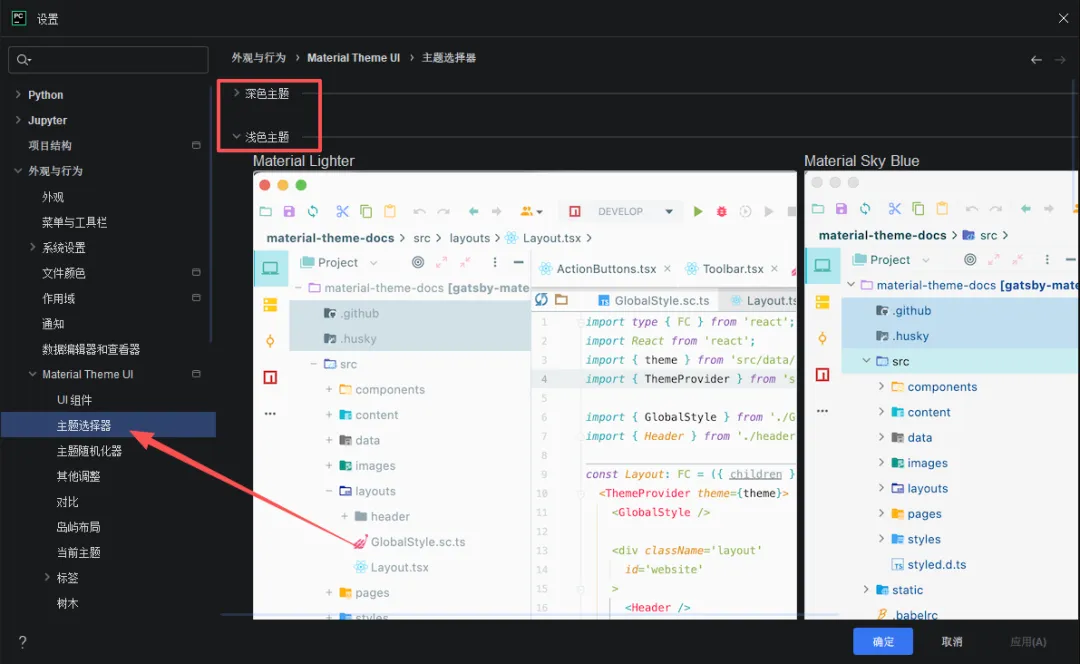Open the UI 组件 settings page
Viewport: 1080px width, 664px height.
[x=74, y=400]
